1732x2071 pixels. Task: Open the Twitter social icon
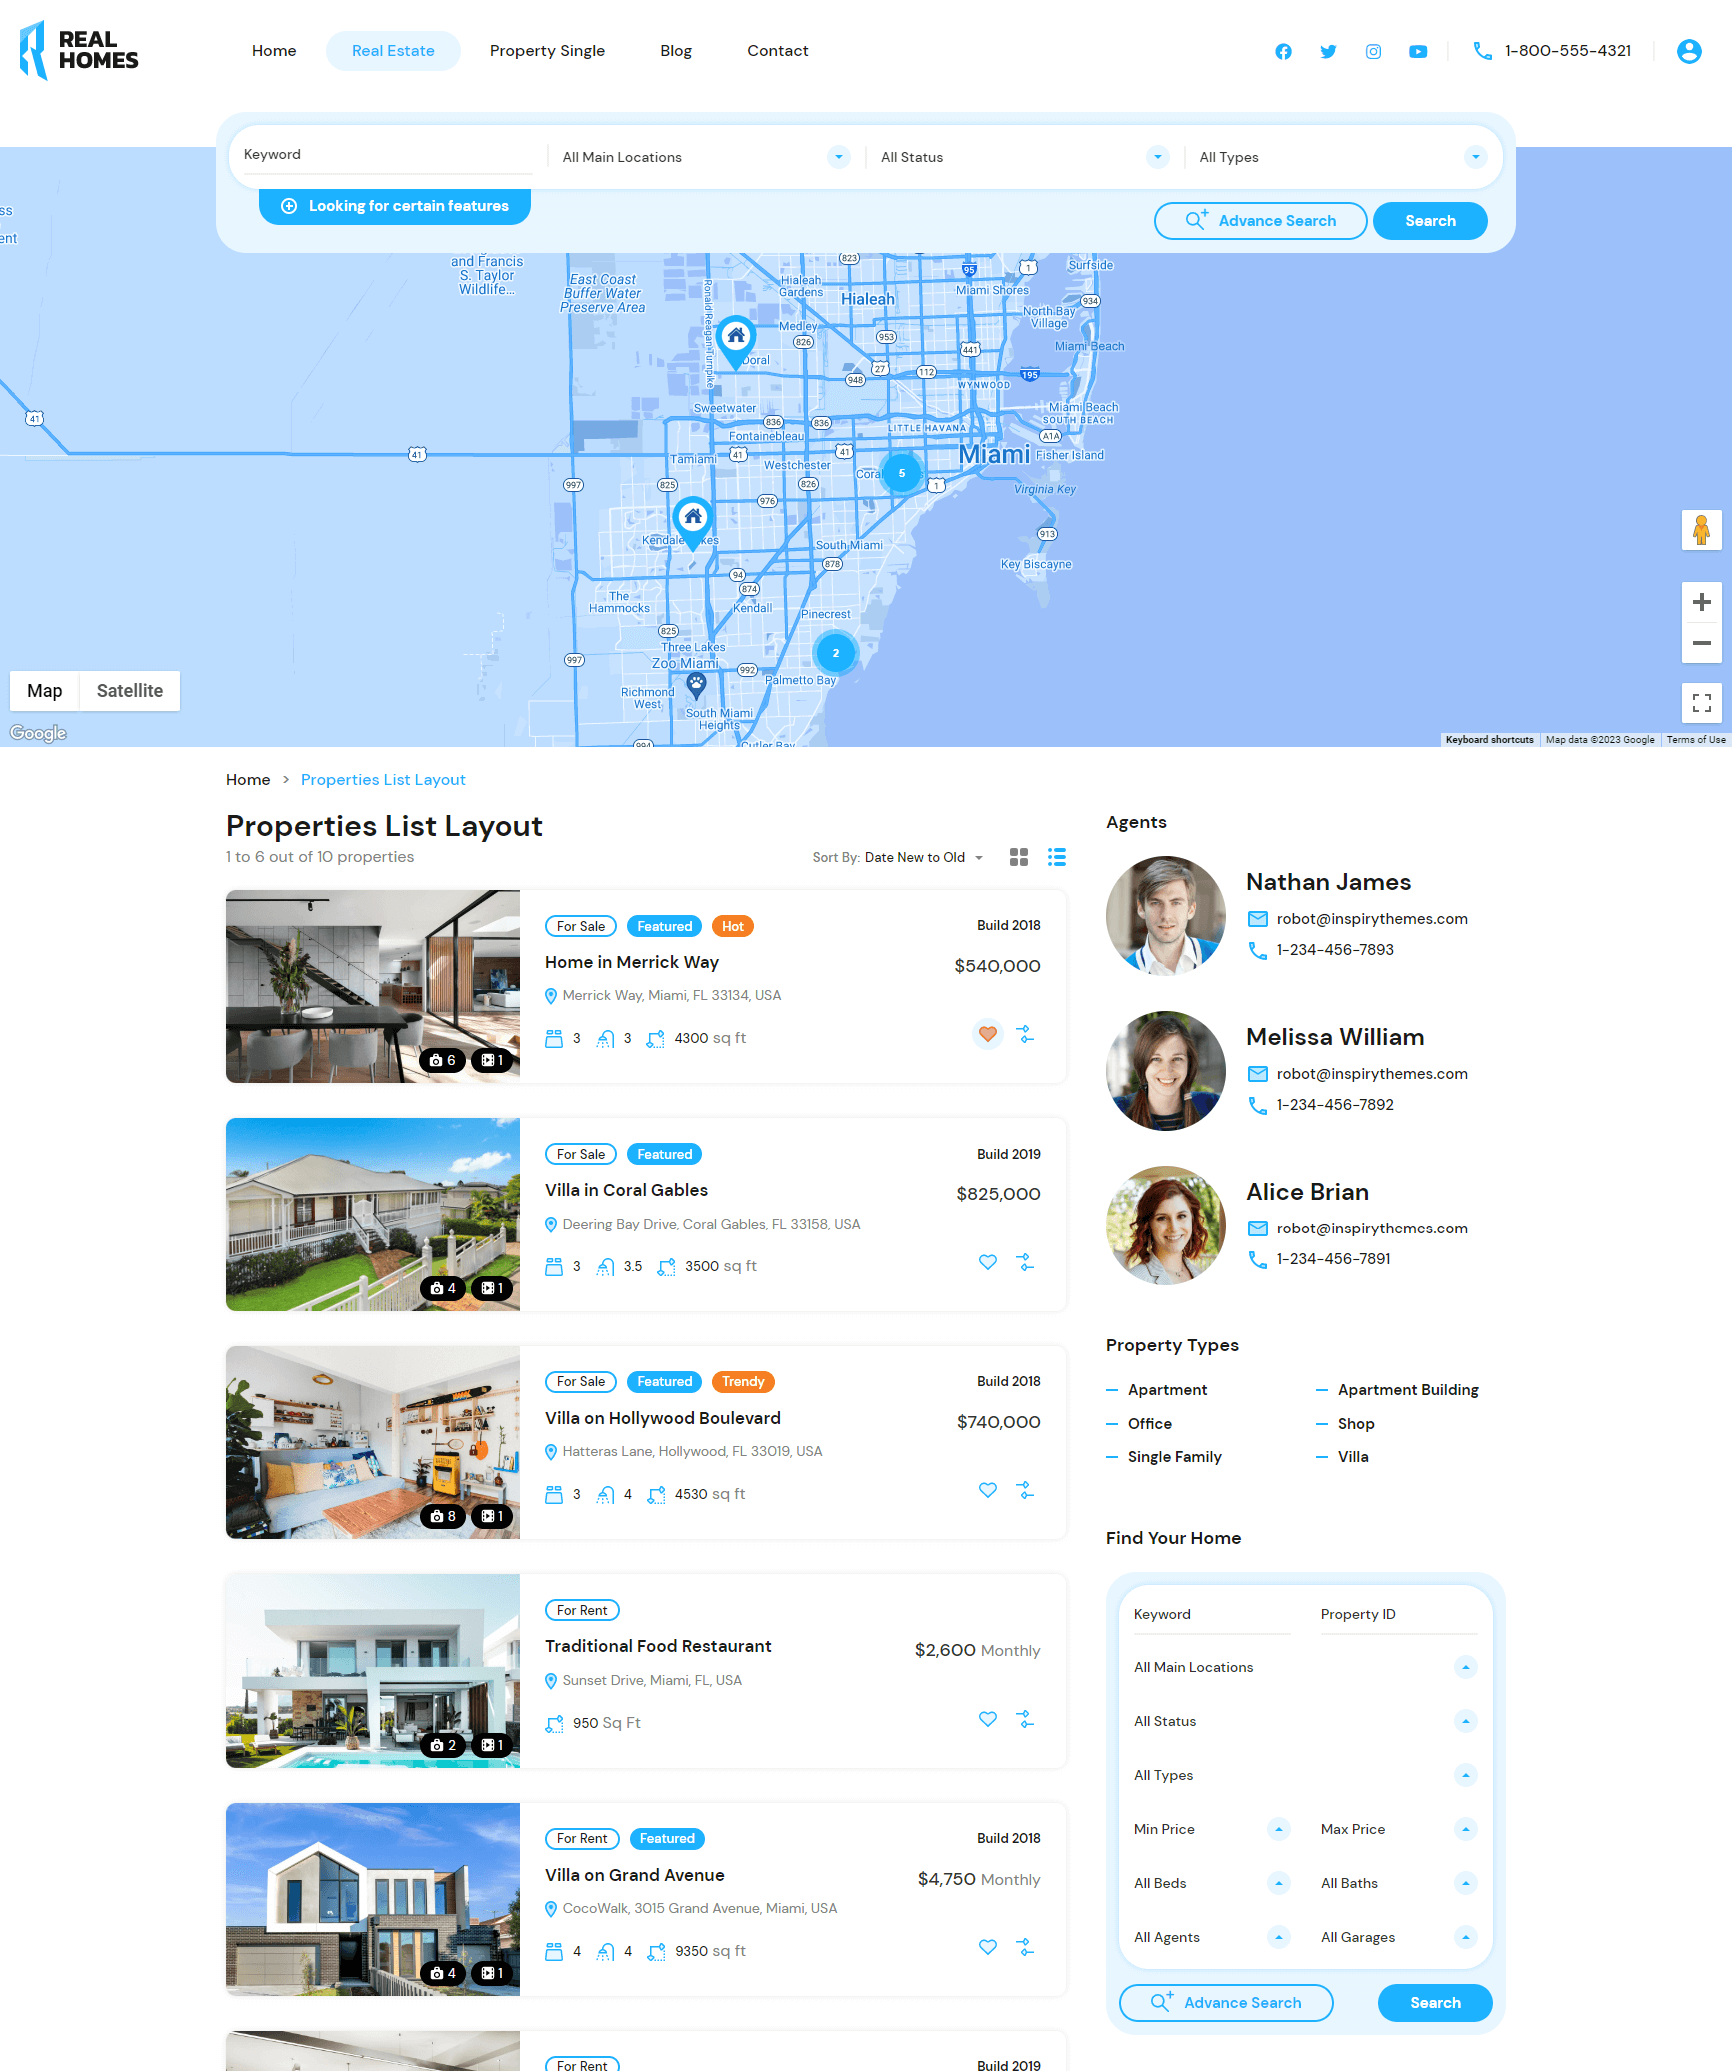[1328, 51]
